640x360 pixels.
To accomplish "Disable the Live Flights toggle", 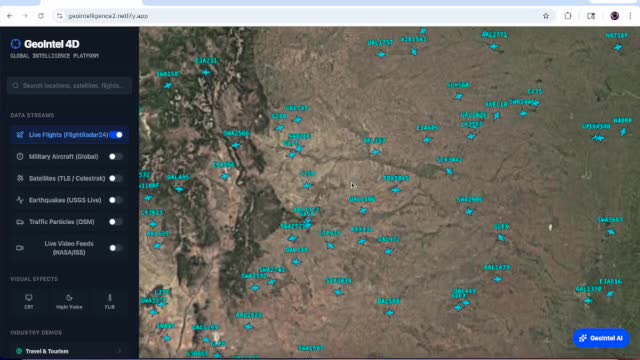I will 116,135.
